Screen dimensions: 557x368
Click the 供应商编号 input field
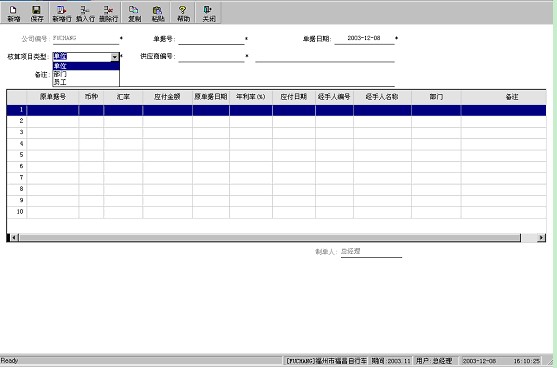[211, 56]
